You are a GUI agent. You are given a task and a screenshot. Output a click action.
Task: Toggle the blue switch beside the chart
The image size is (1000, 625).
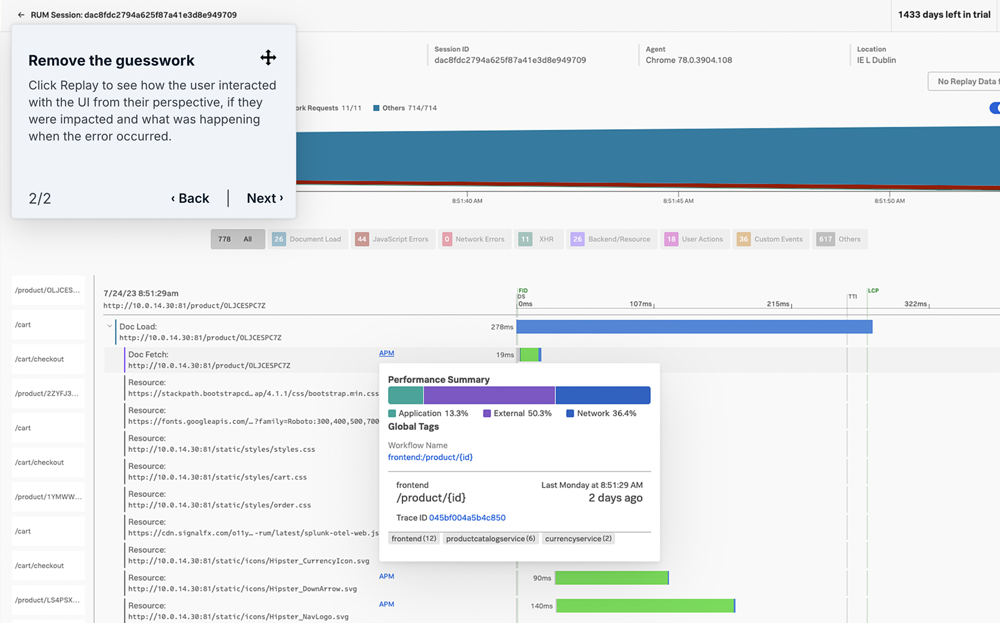[x=995, y=108]
